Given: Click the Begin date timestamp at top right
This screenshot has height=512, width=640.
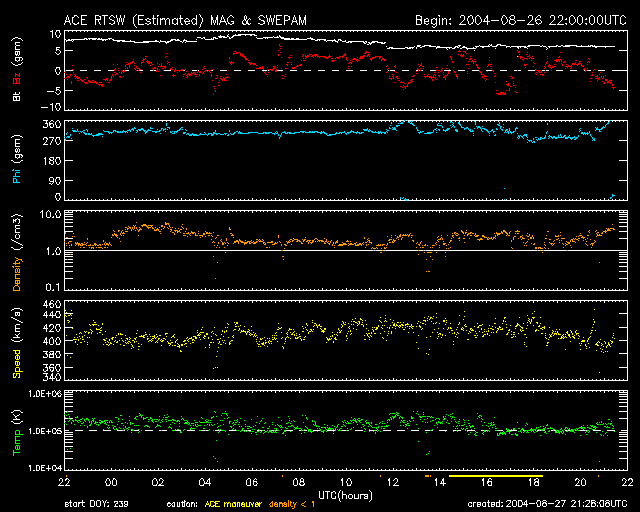Looking at the screenshot, I should pyautogui.click(x=518, y=19).
